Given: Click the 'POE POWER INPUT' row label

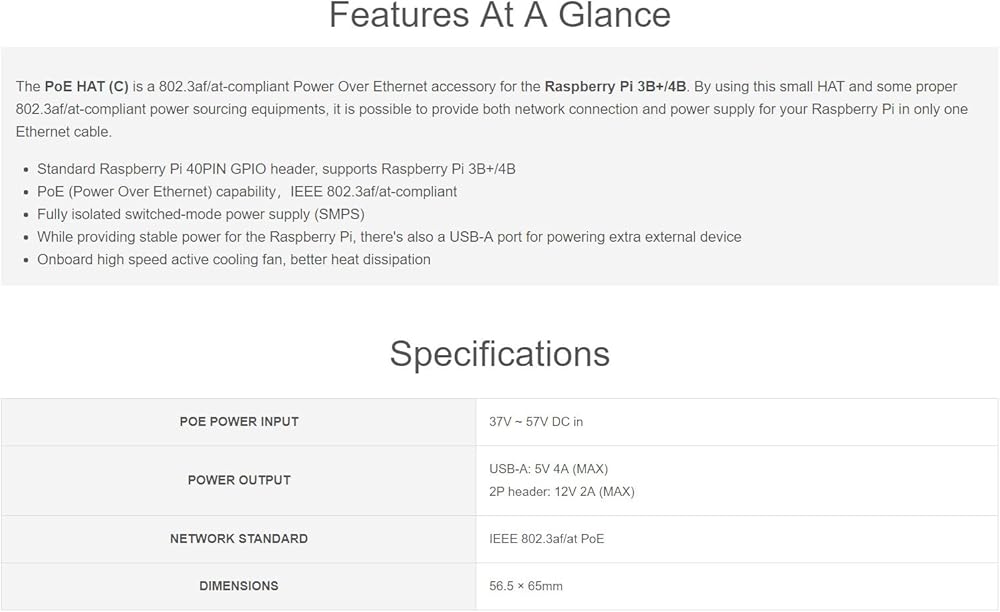Looking at the screenshot, I should tap(239, 422).
